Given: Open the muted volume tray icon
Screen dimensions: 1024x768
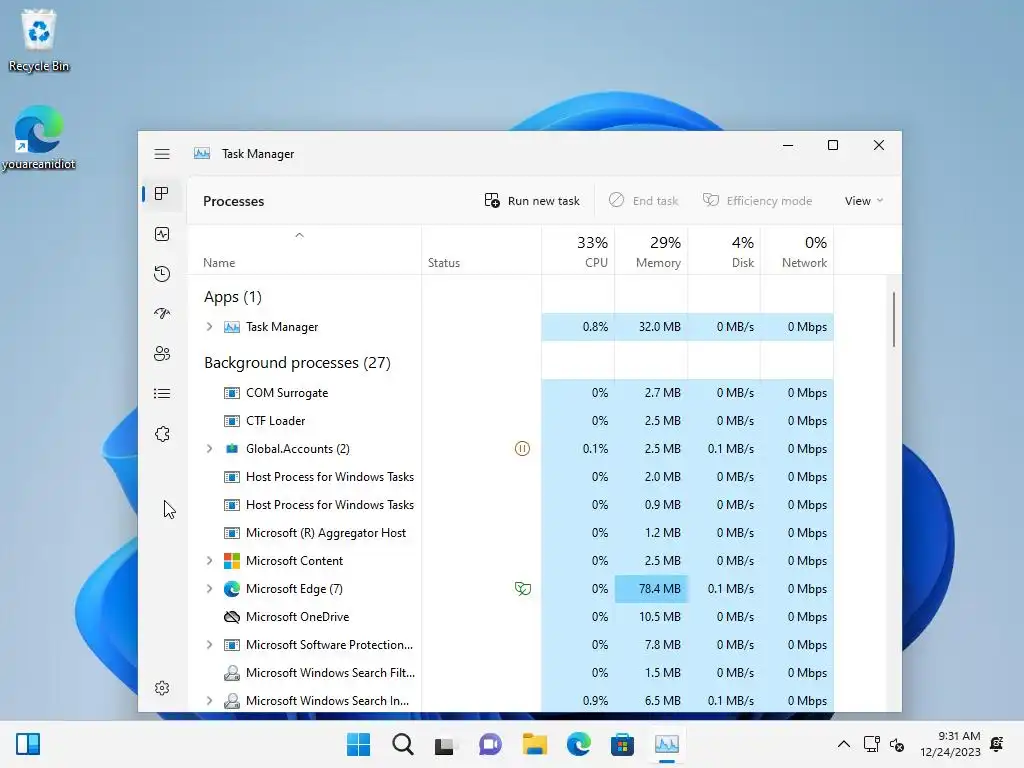Looking at the screenshot, I should (x=897, y=744).
